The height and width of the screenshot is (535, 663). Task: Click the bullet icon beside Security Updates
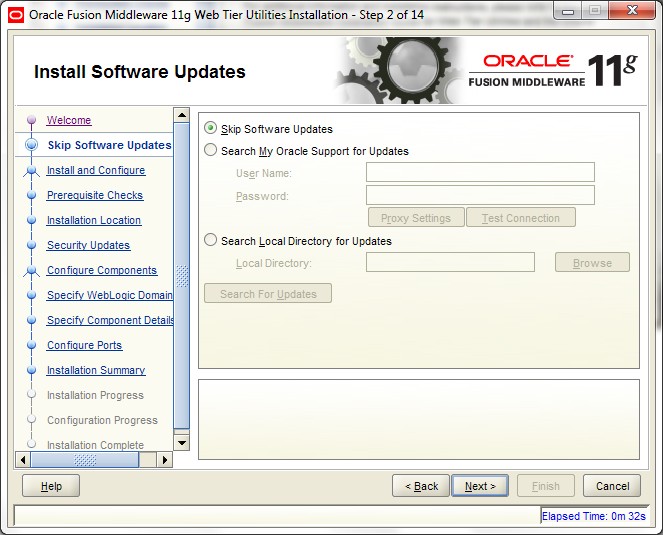tap(31, 245)
